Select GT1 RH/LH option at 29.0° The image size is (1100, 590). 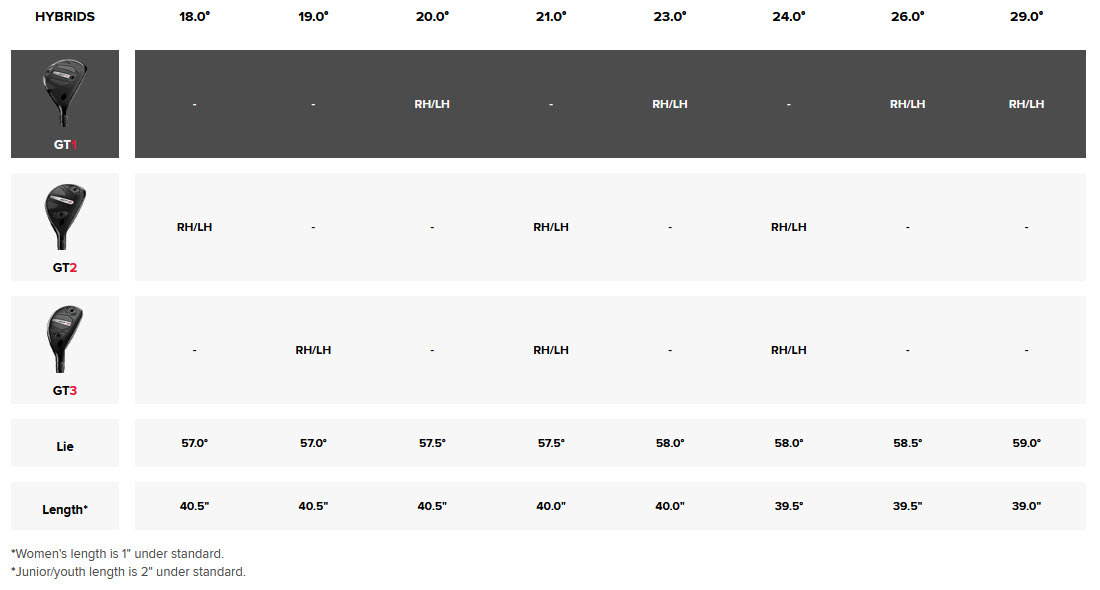[x=1026, y=104]
